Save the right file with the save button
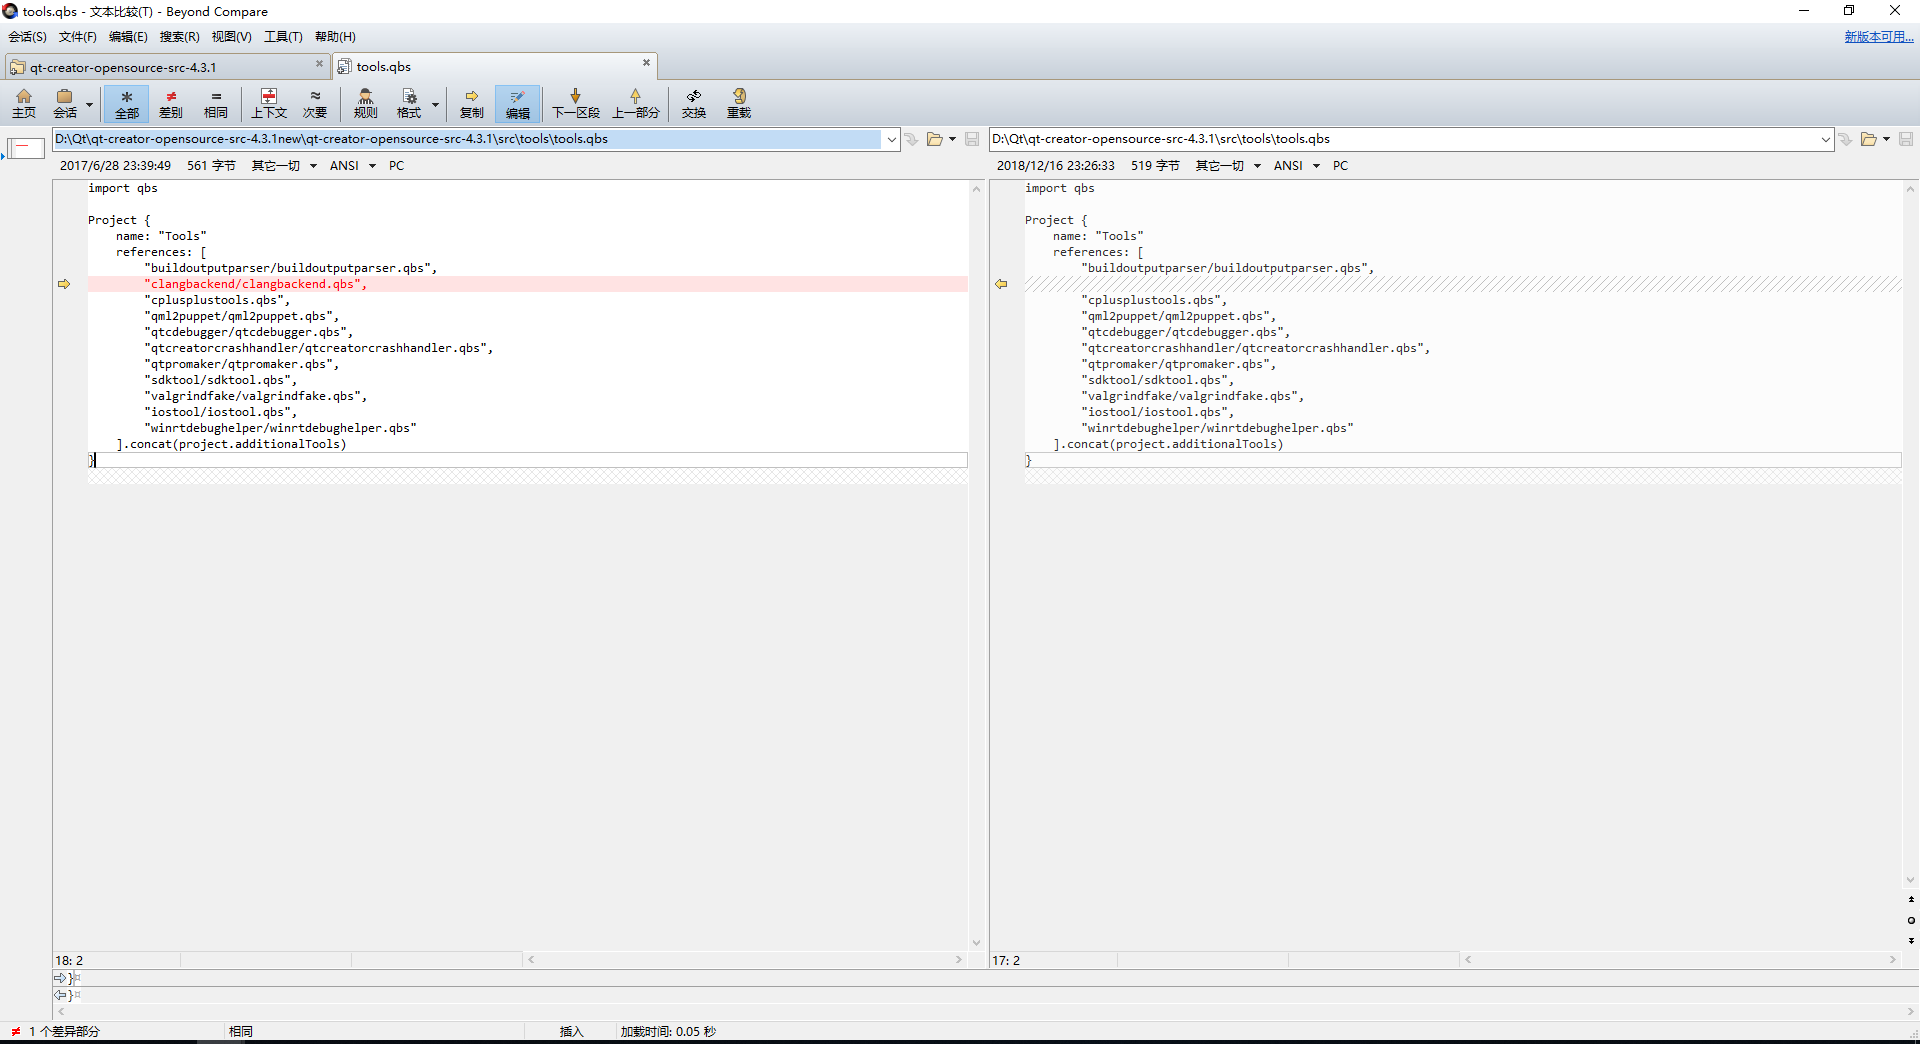1920x1044 pixels. pos(1906,139)
